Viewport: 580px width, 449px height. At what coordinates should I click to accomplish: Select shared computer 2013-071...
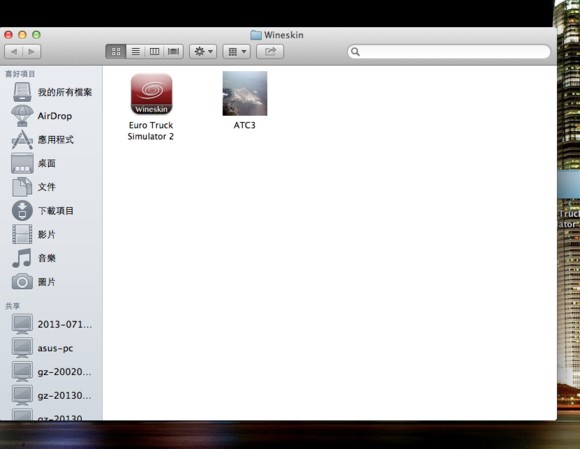(52, 324)
